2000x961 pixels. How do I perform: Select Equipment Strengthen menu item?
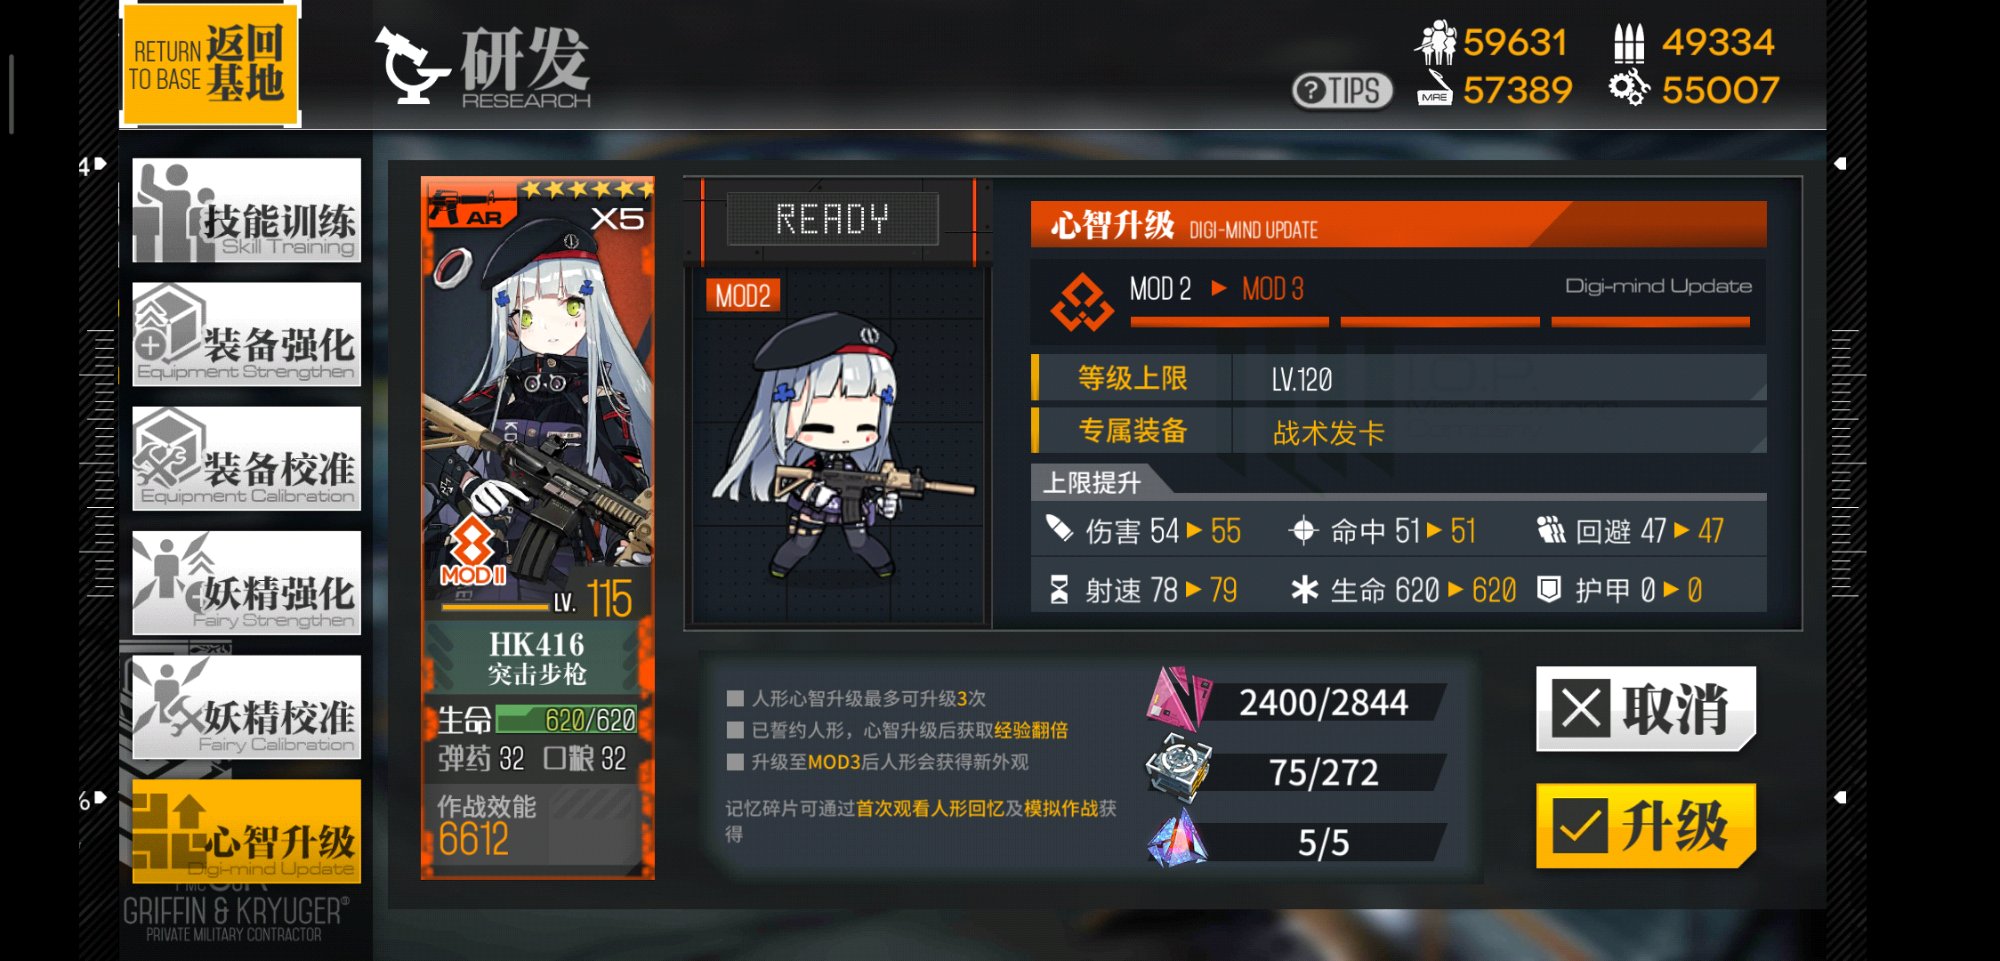(246, 335)
